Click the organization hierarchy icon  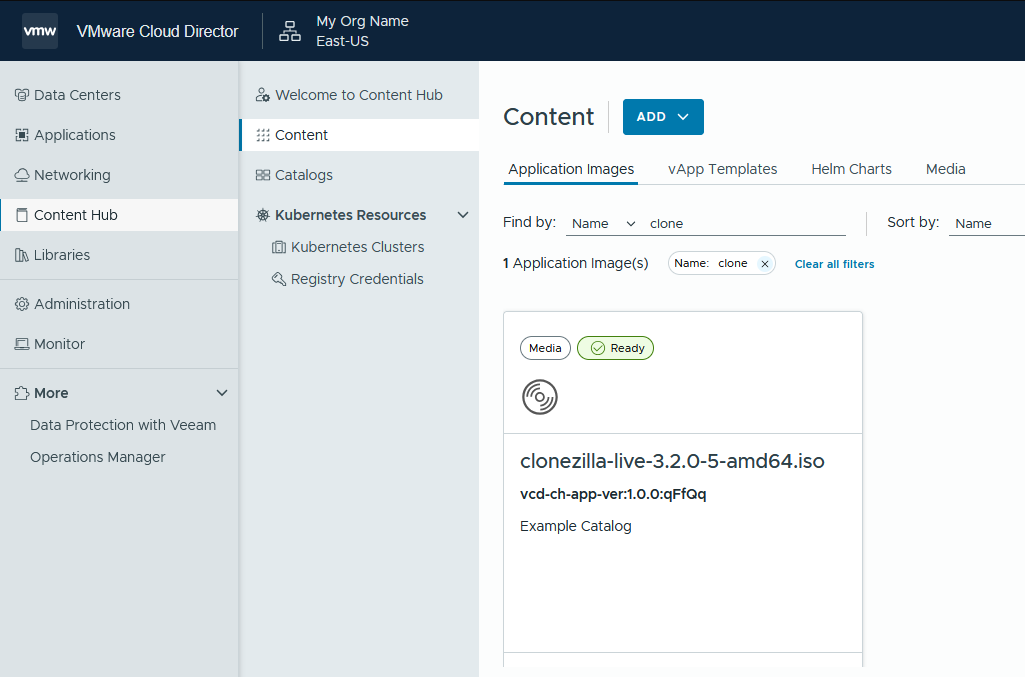click(290, 31)
